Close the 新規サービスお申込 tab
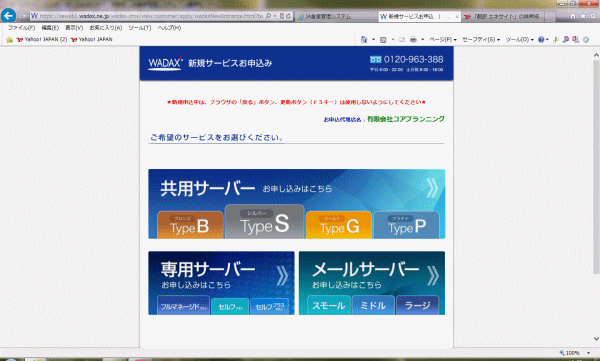The image size is (600, 361). tap(457, 16)
